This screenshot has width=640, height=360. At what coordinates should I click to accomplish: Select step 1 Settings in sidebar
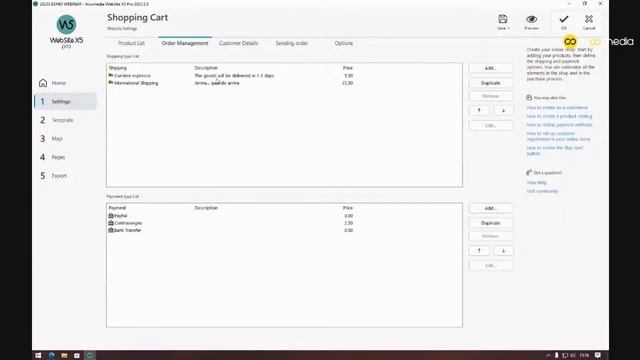pyautogui.click(x=66, y=102)
